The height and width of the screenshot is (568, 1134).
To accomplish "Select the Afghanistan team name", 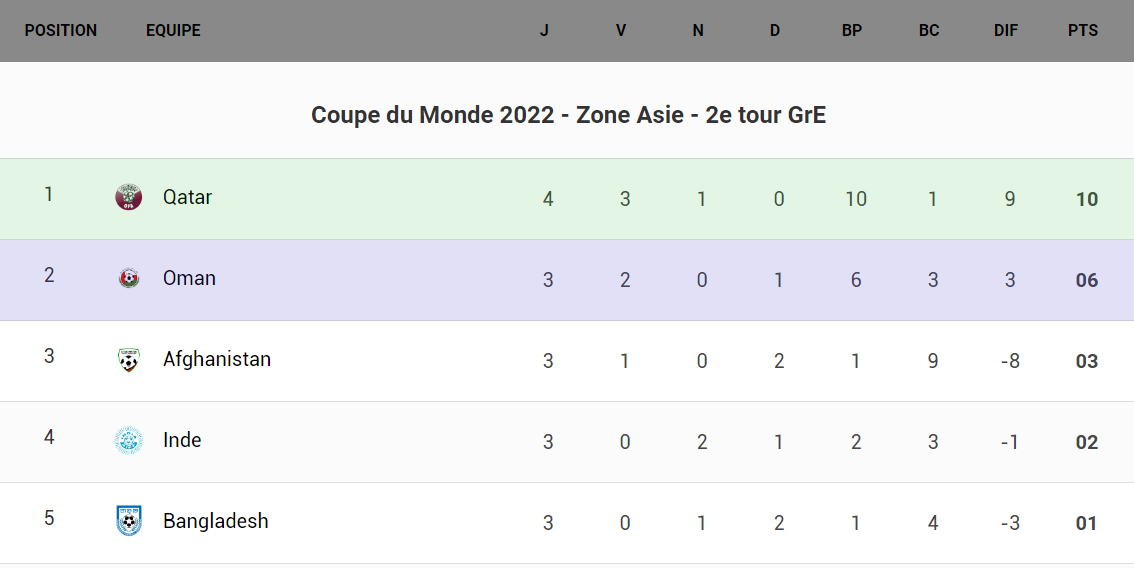I will [217, 359].
